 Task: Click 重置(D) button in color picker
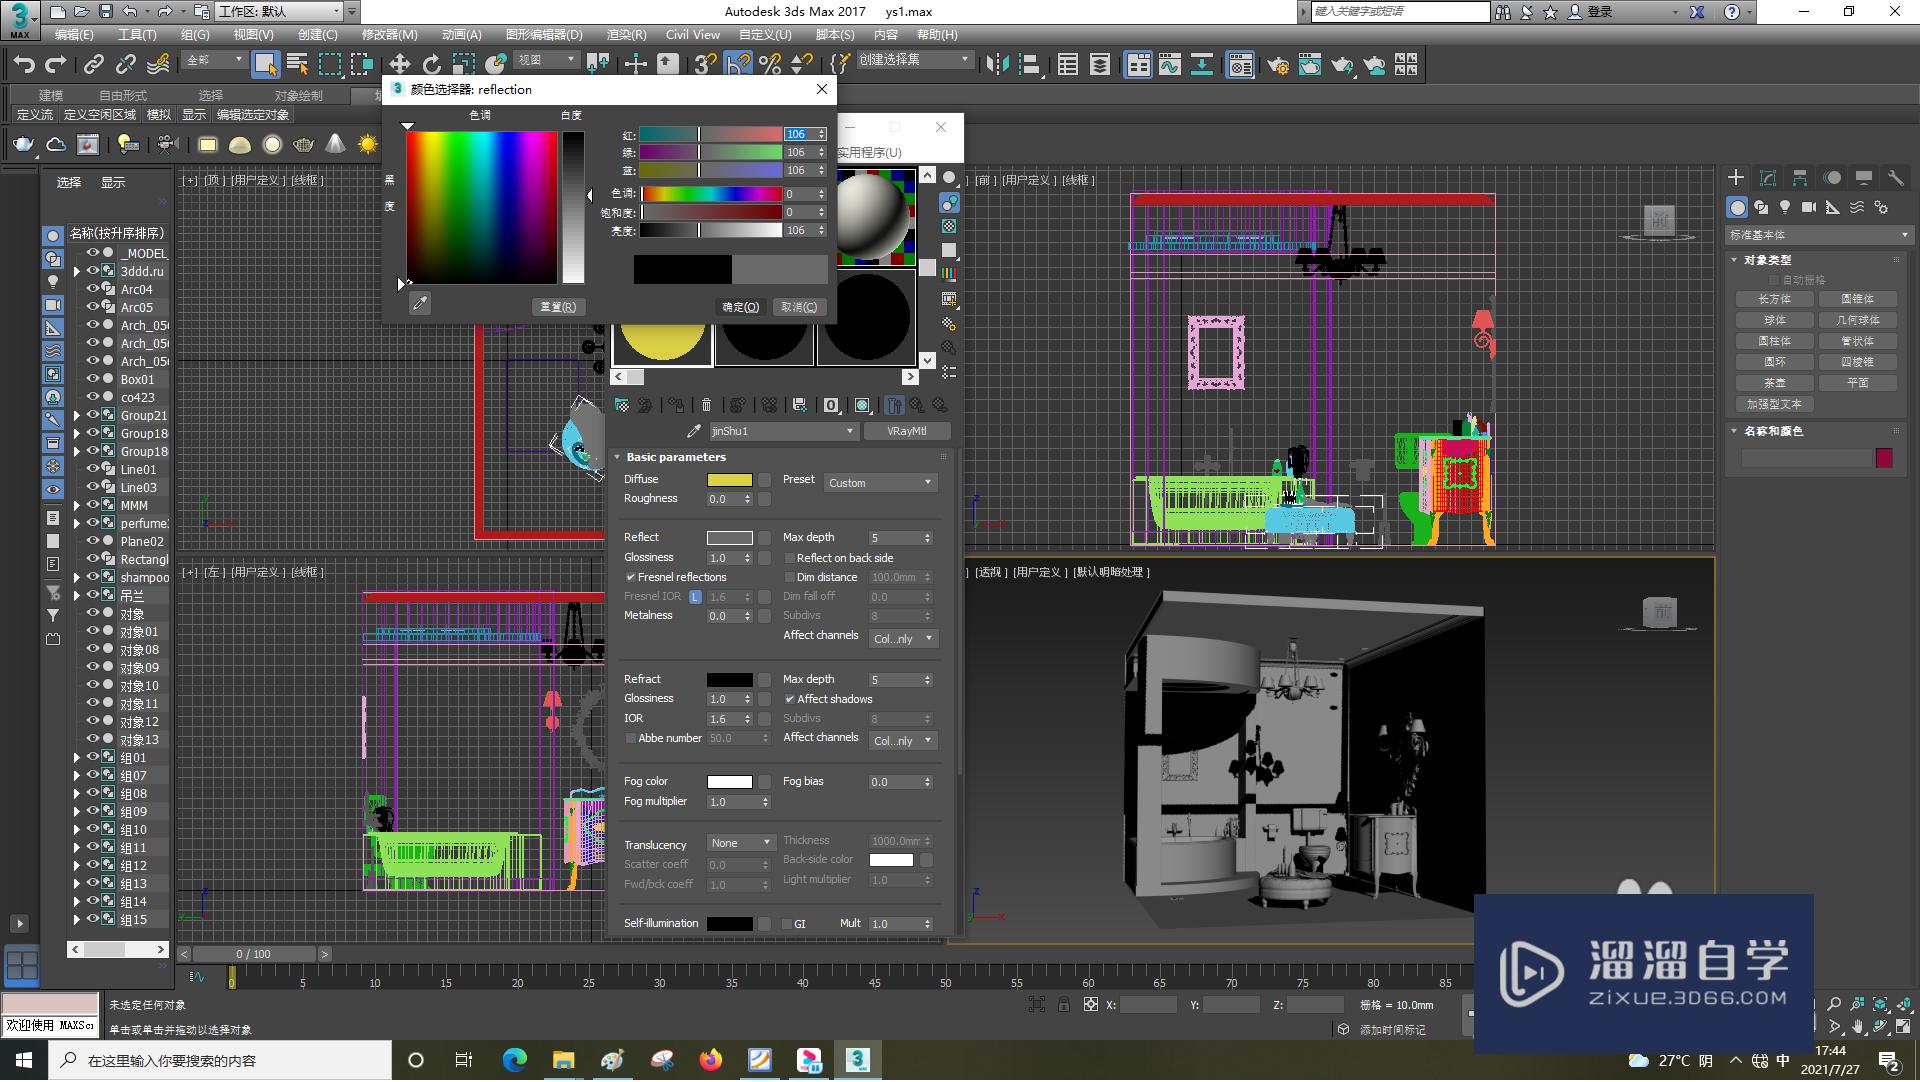(x=555, y=306)
